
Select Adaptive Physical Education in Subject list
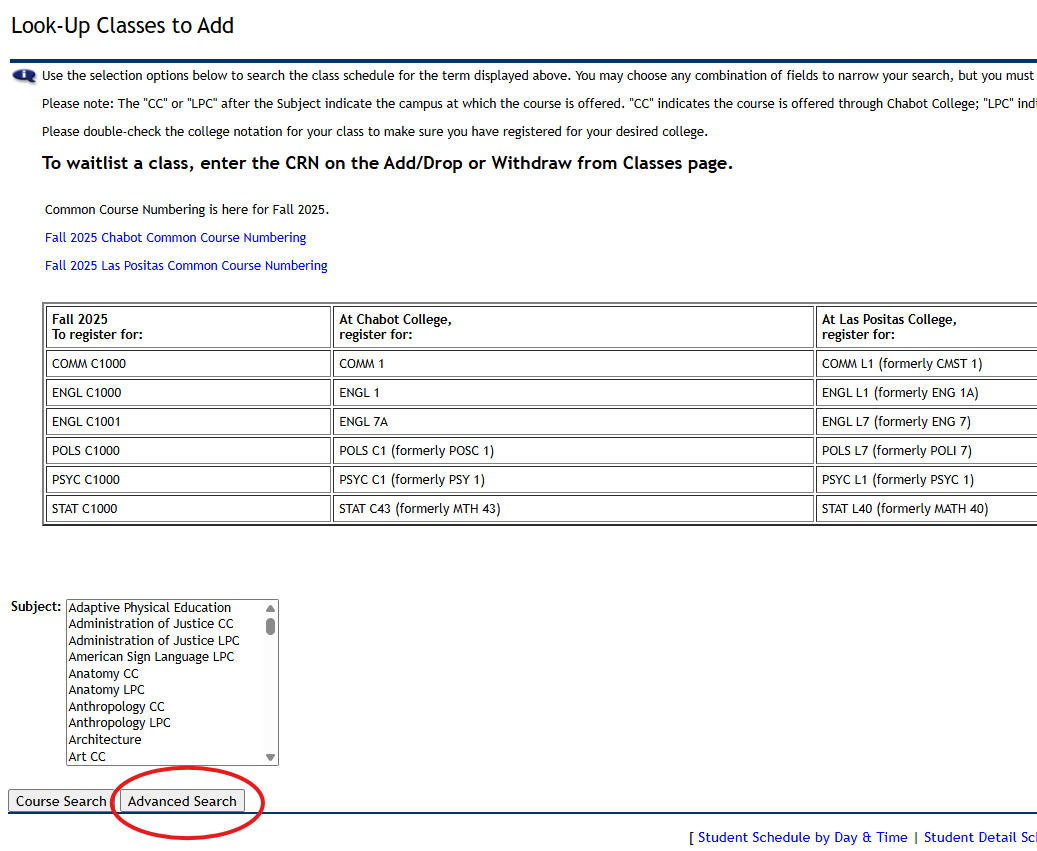pos(150,608)
